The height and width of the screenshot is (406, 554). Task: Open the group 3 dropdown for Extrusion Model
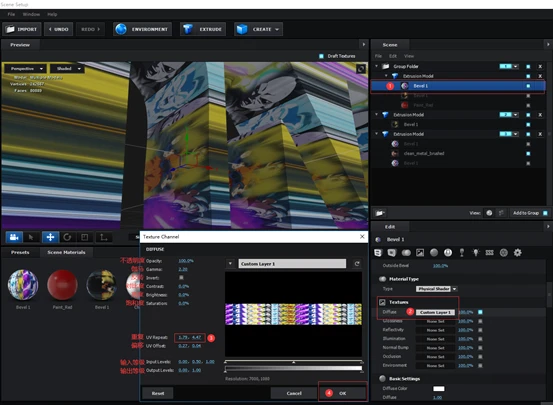(x=516, y=134)
